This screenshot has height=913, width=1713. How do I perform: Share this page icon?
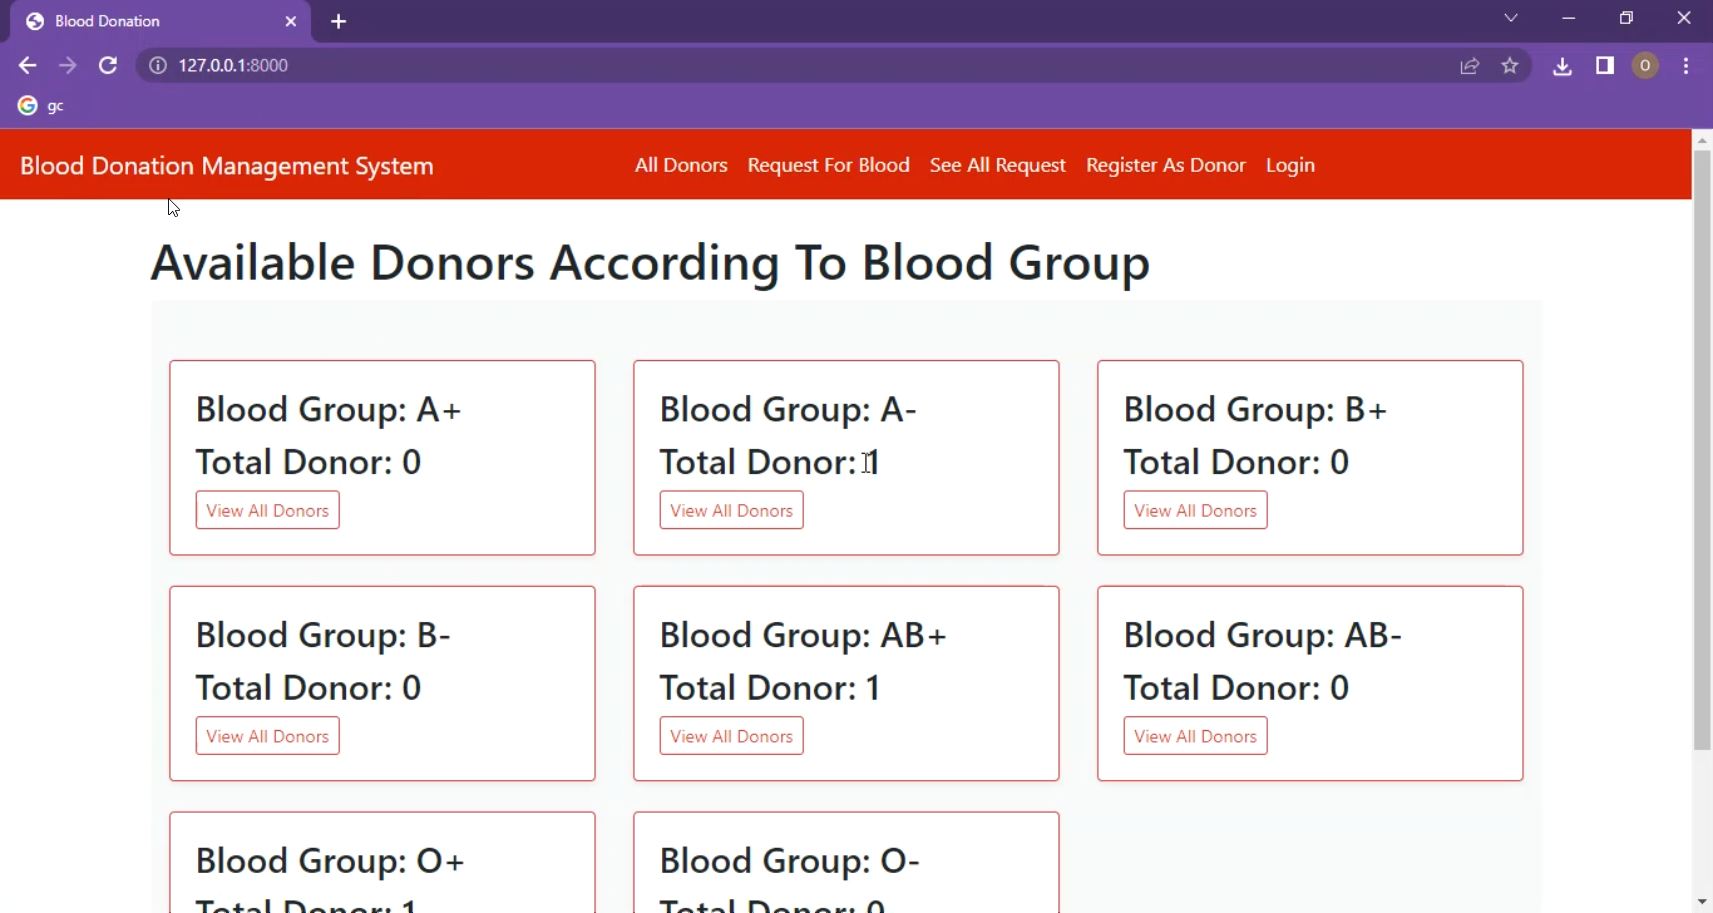click(x=1469, y=66)
